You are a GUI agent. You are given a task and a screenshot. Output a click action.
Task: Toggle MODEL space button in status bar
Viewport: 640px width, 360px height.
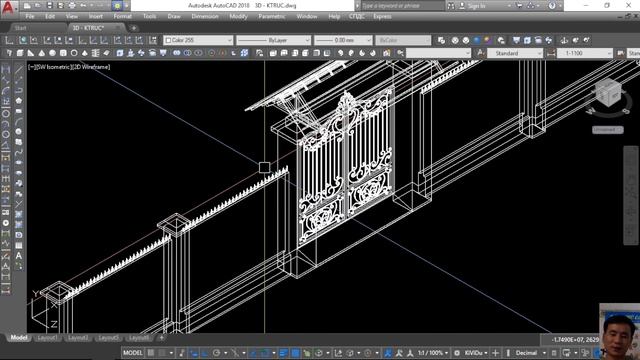[133, 353]
